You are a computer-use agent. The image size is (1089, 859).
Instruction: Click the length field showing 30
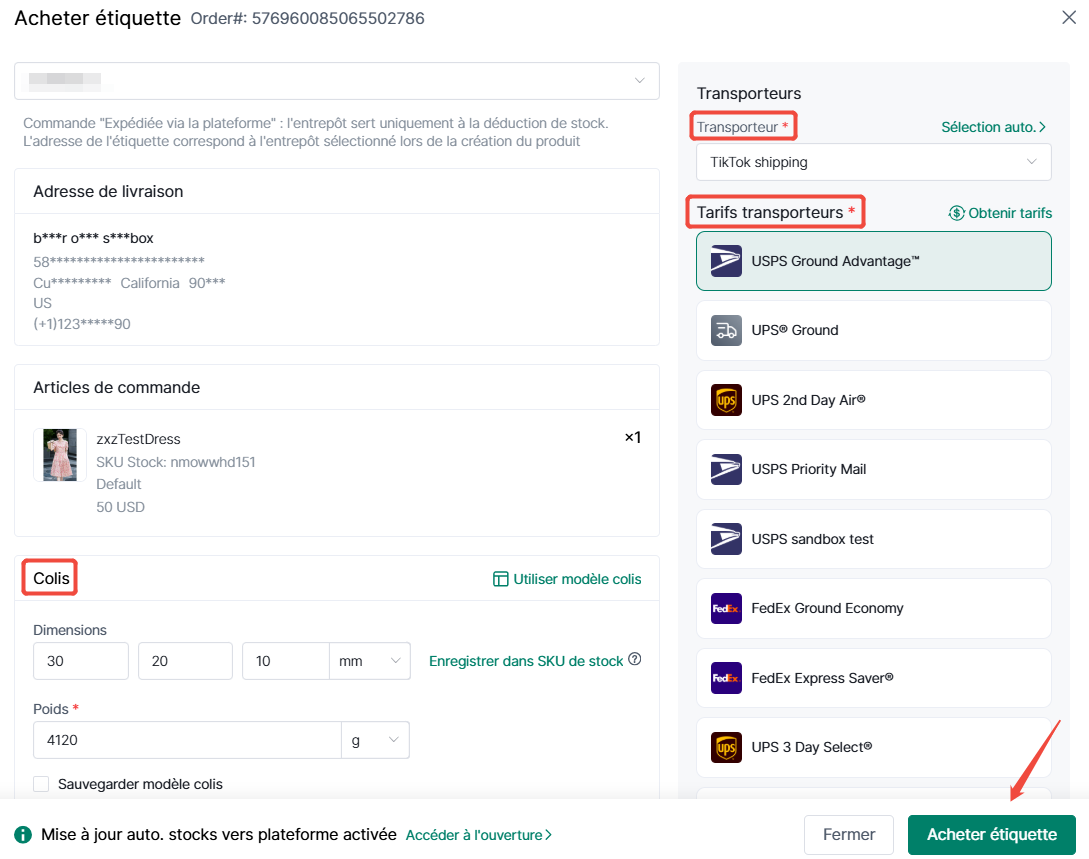click(x=81, y=661)
